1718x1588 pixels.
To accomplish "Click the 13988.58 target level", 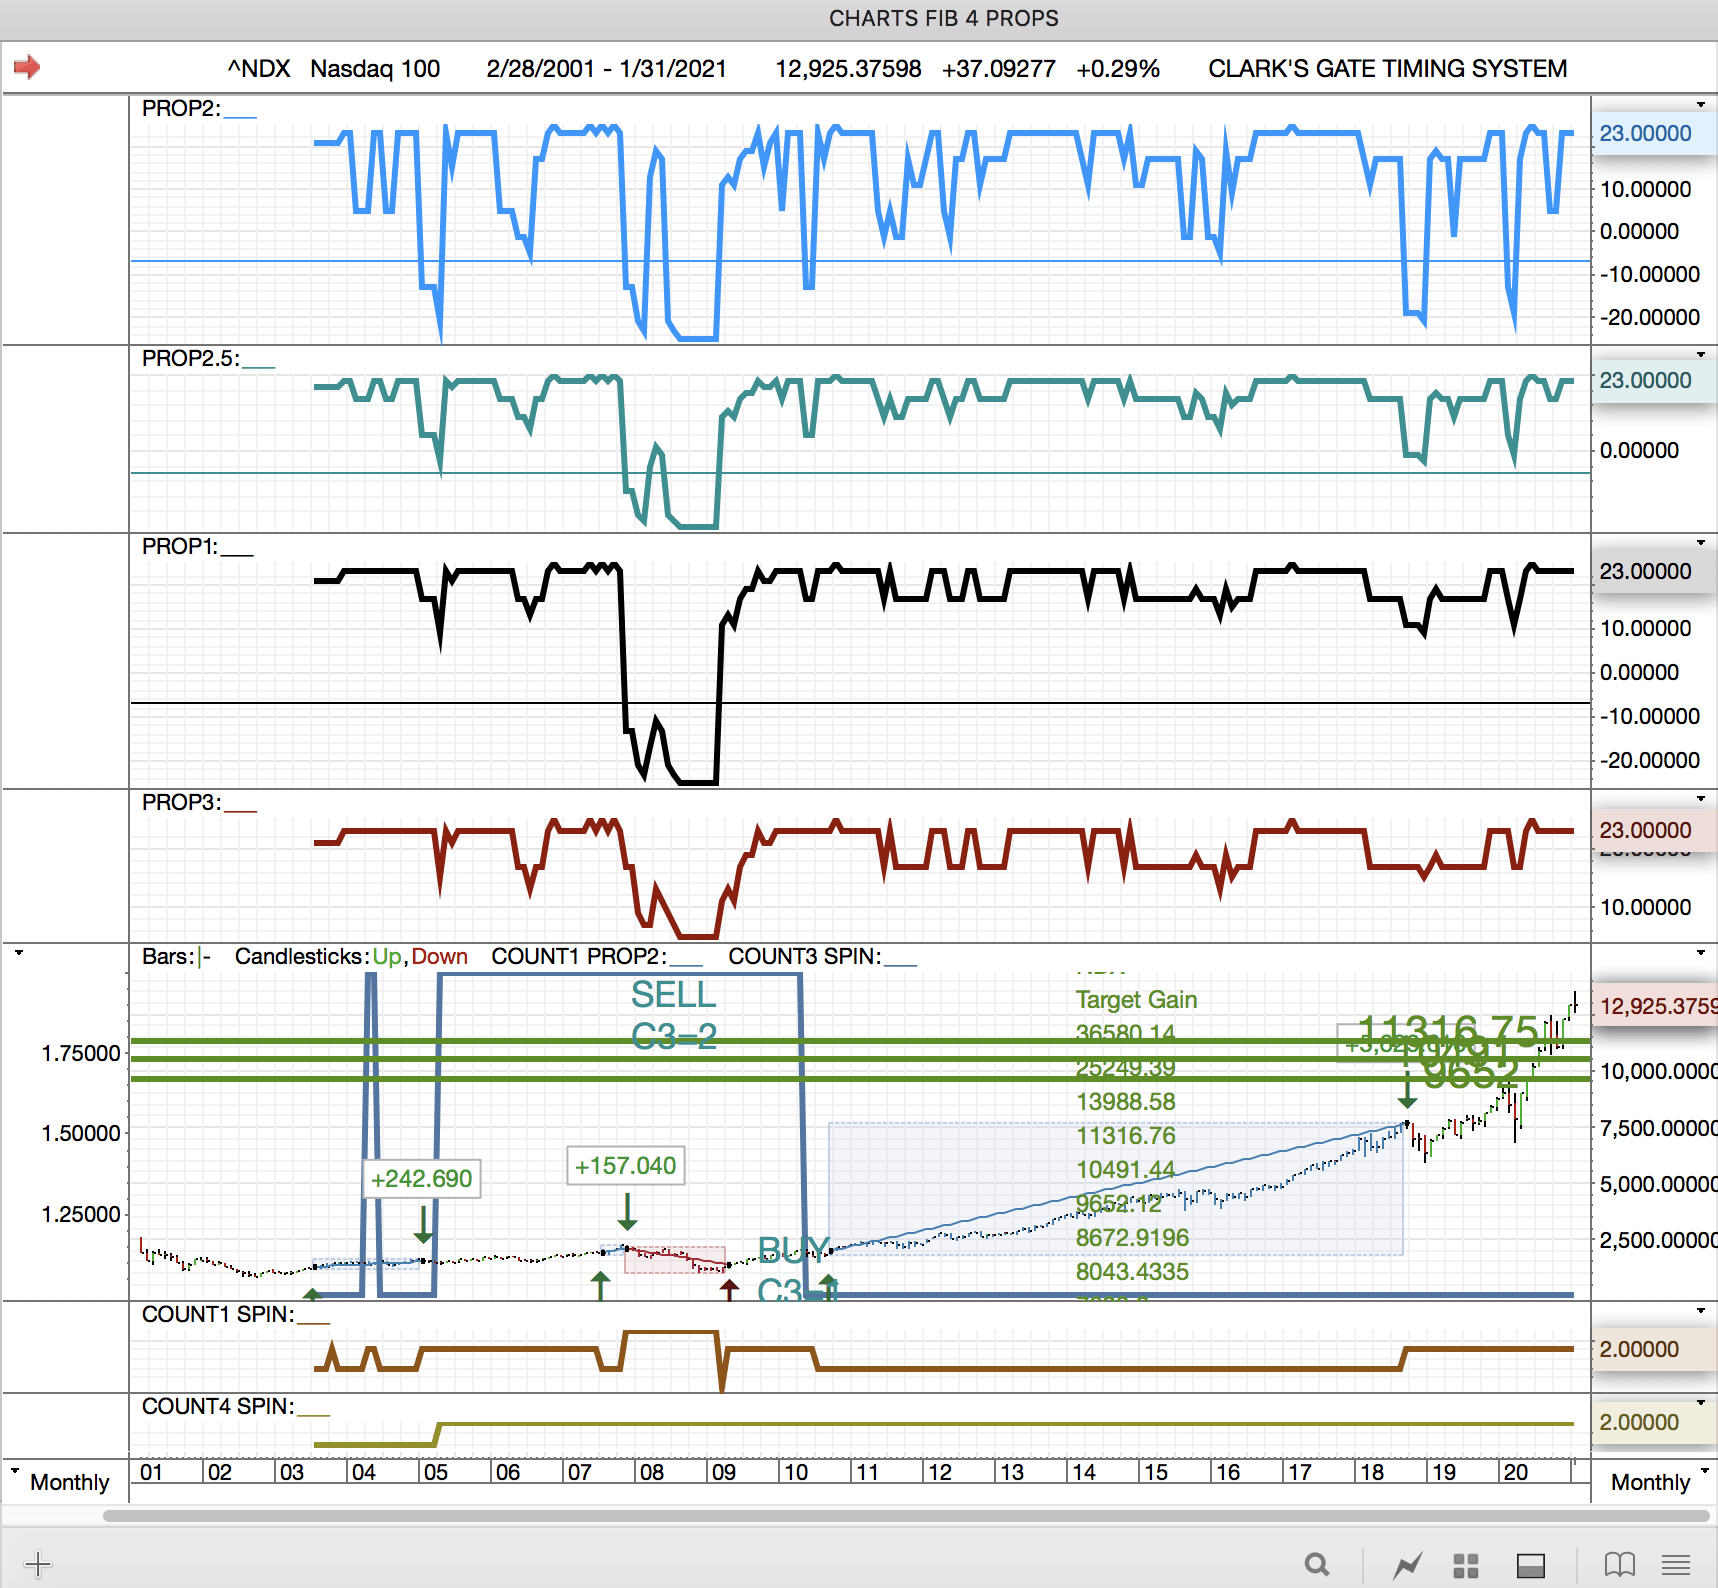I will pyautogui.click(x=1126, y=1102).
